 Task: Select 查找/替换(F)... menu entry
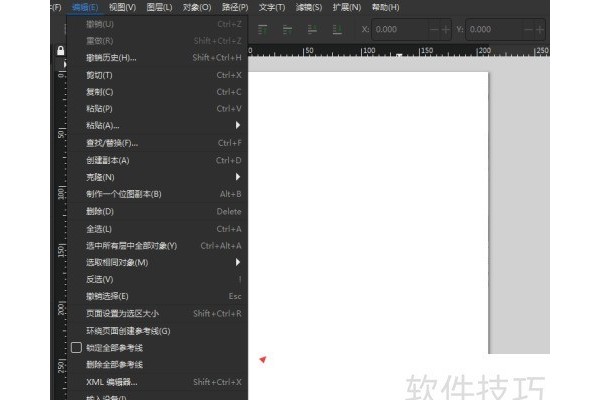click(158, 143)
